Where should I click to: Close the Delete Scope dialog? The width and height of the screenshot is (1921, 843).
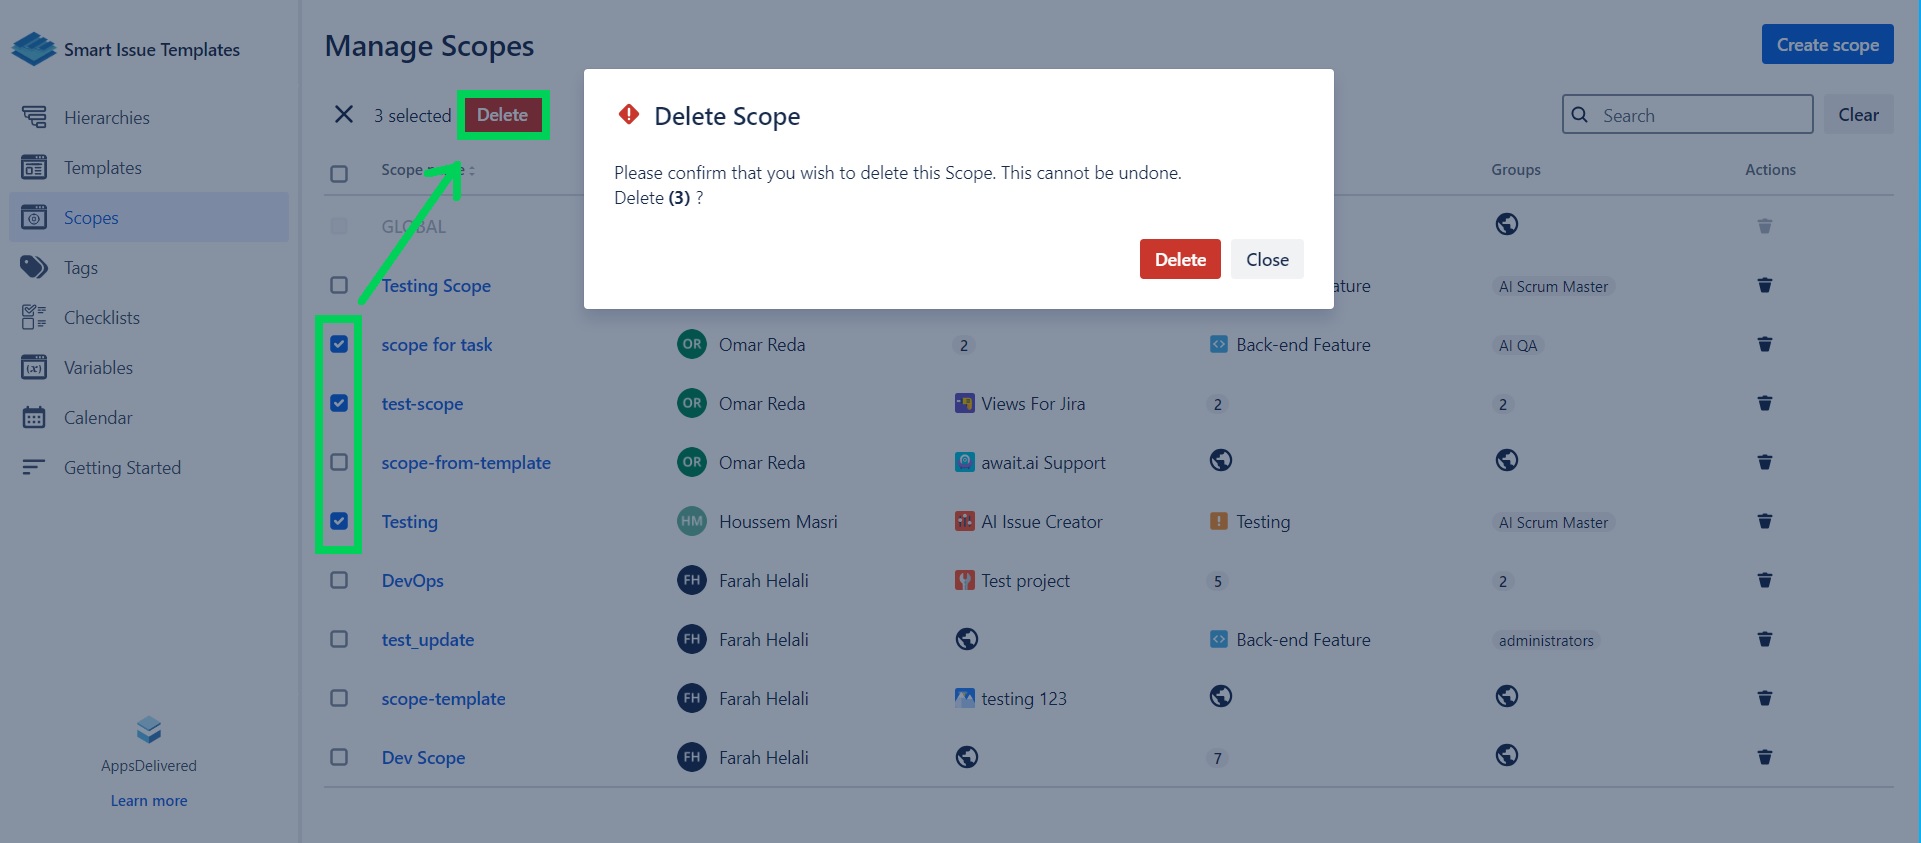click(x=1266, y=259)
